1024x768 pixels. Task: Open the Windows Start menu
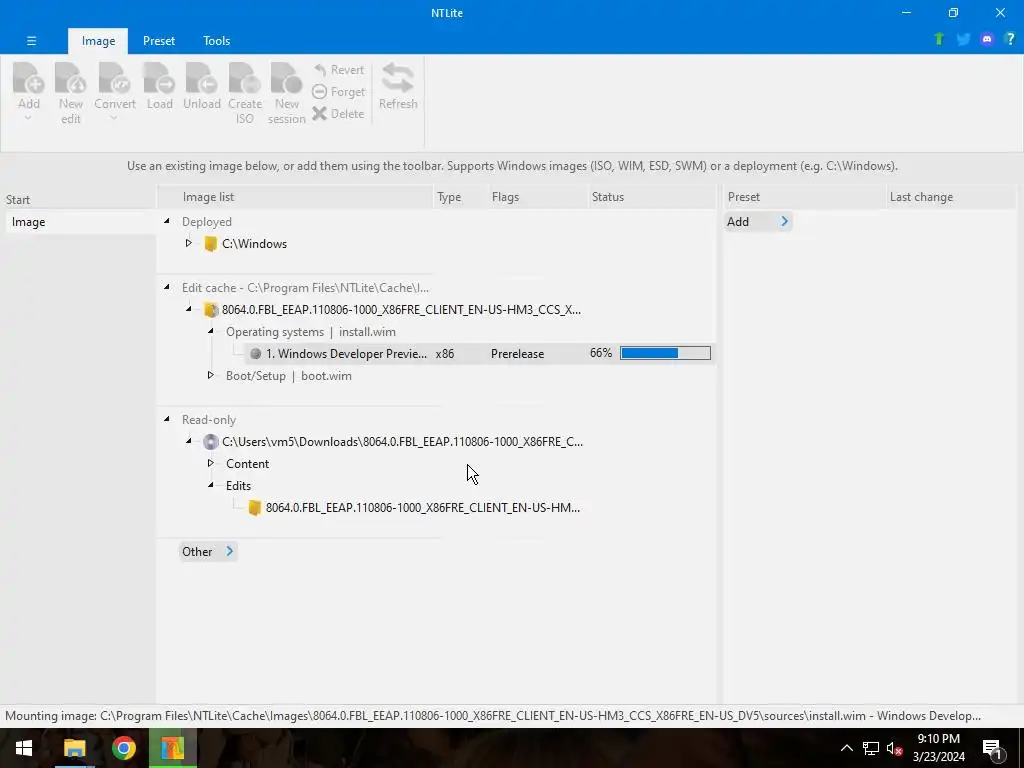pos(24,748)
